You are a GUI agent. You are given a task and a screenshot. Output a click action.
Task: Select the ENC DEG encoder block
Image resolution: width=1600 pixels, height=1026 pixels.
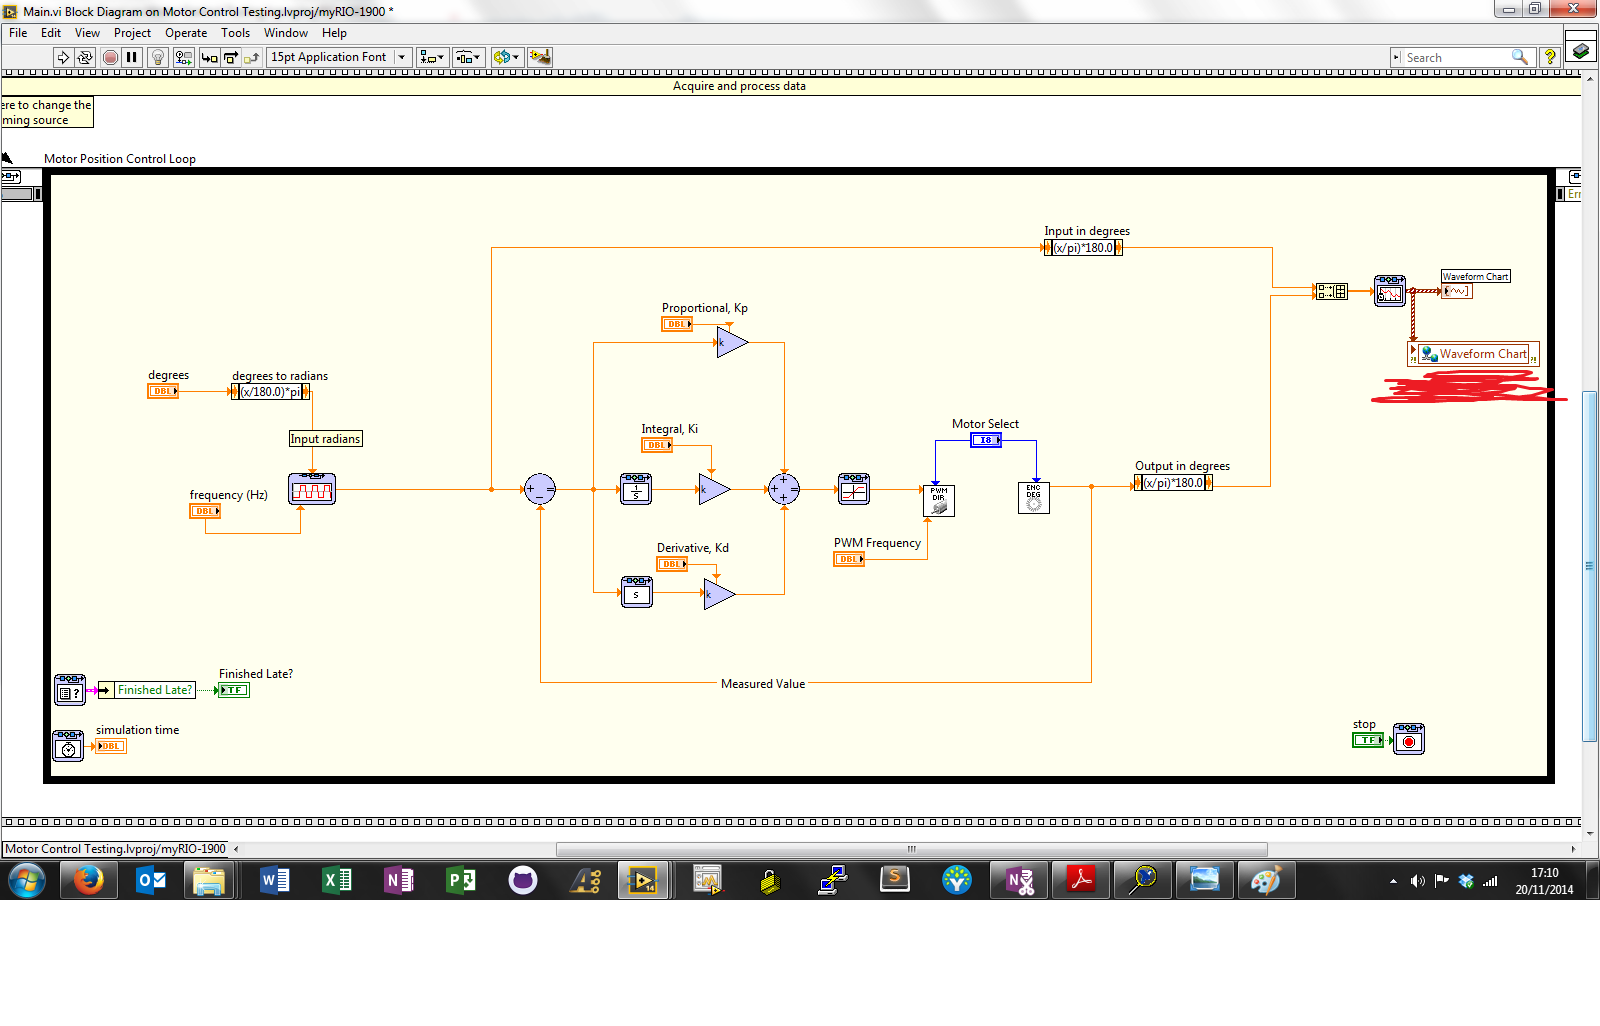[x=1034, y=497]
